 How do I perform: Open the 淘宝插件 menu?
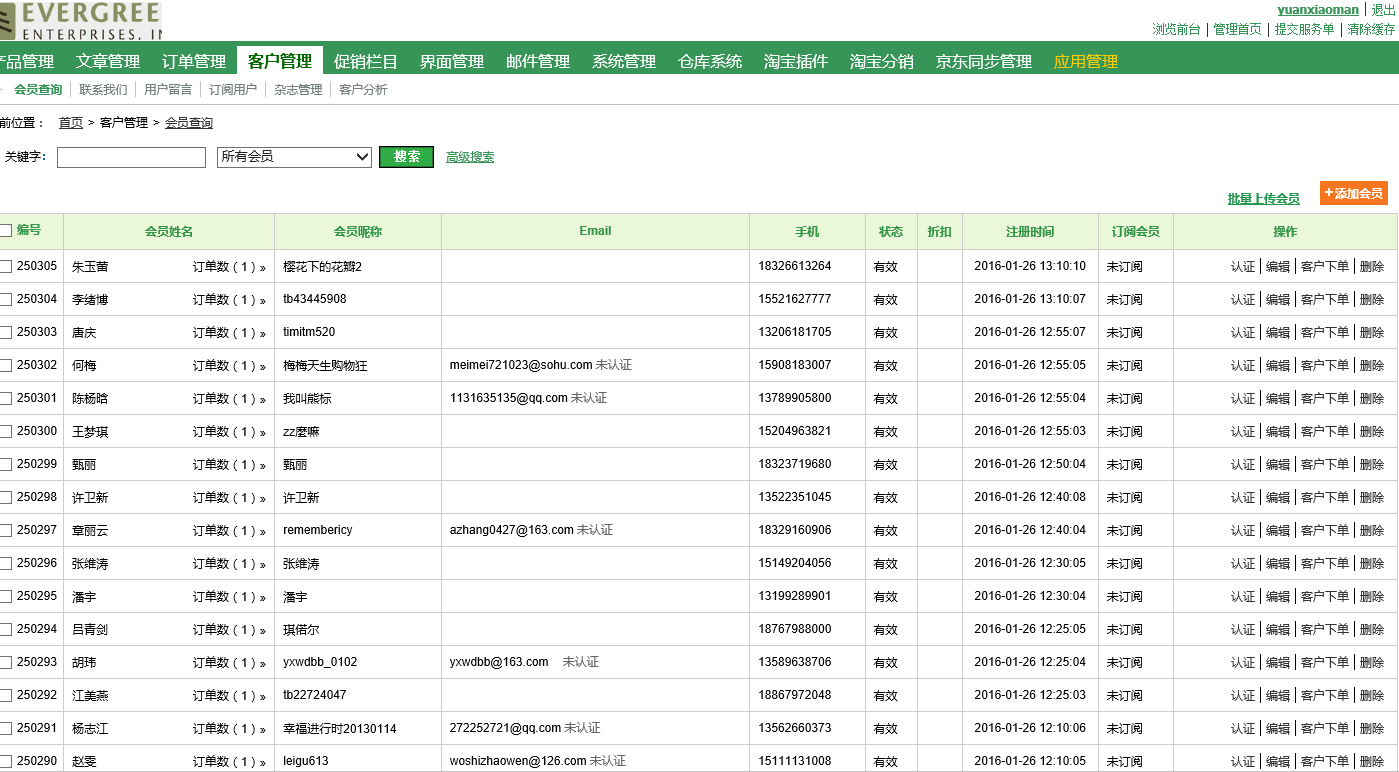pos(796,61)
